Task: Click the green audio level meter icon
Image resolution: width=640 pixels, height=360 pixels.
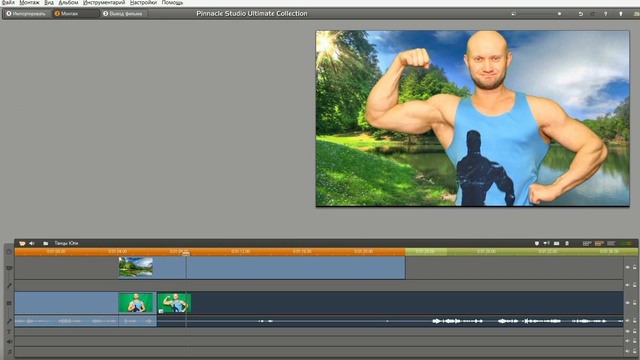Action: (626, 243)
